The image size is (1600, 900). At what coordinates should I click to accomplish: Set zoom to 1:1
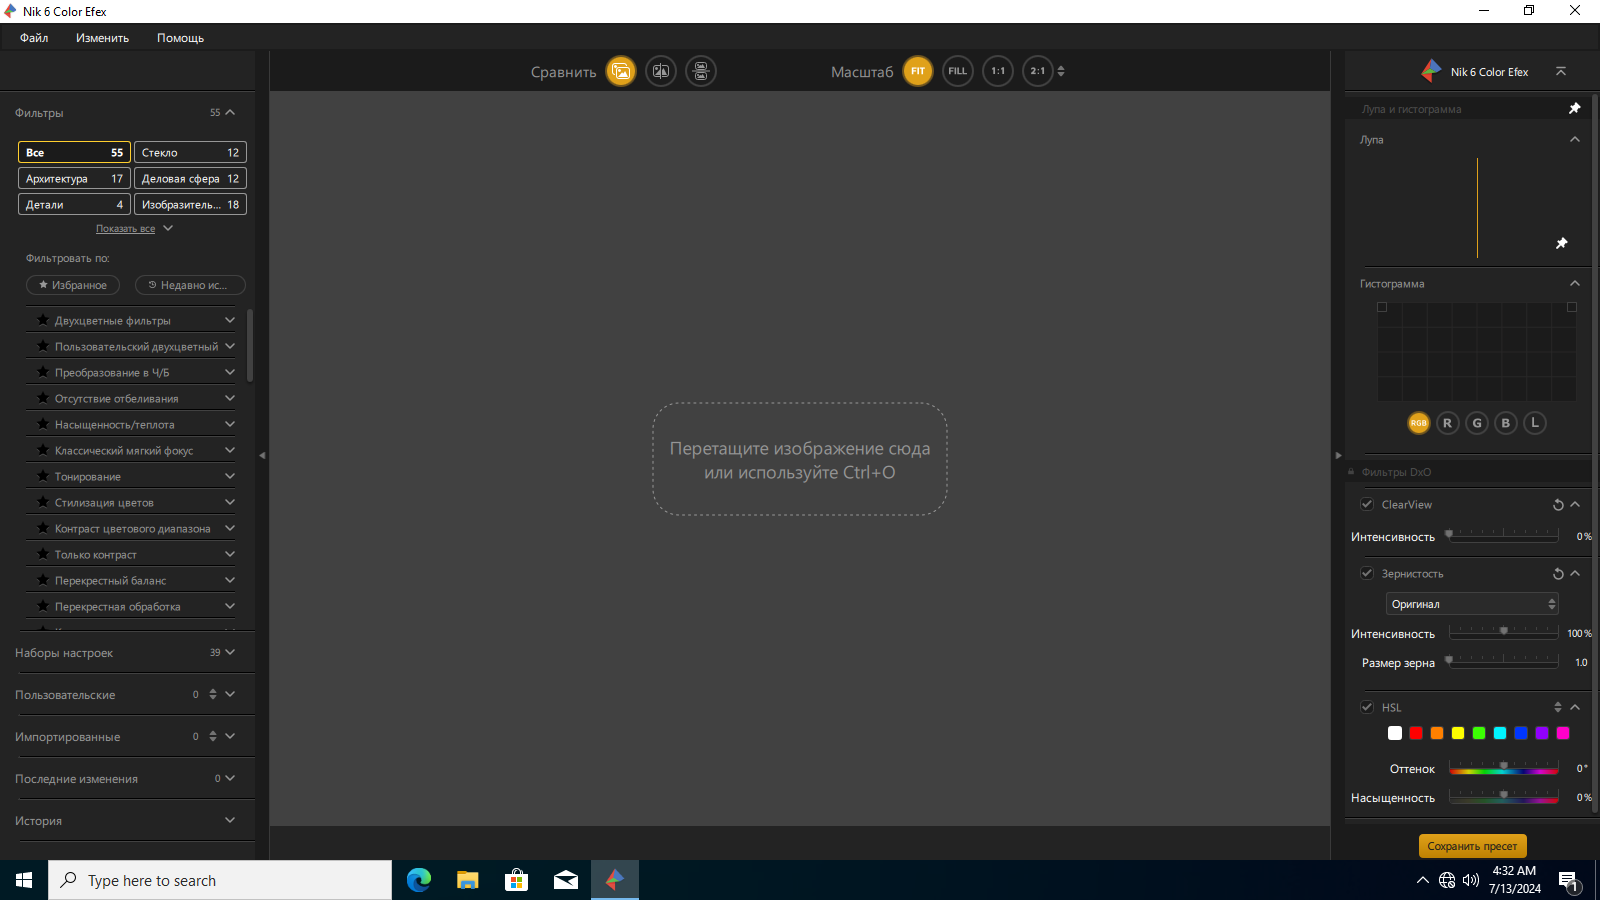click(x=998, y=71)
